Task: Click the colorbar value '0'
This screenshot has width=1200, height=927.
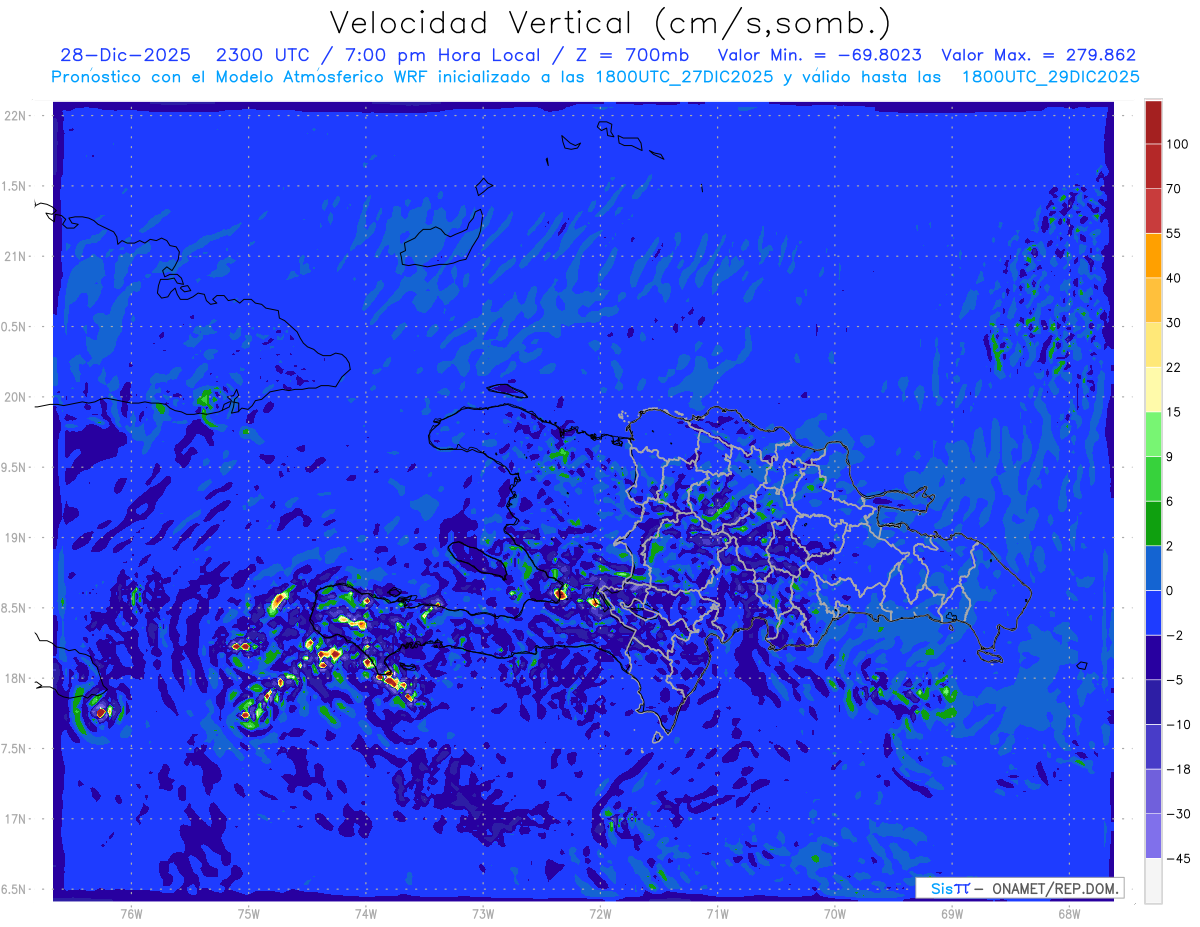Action: tap(1171, 590)
